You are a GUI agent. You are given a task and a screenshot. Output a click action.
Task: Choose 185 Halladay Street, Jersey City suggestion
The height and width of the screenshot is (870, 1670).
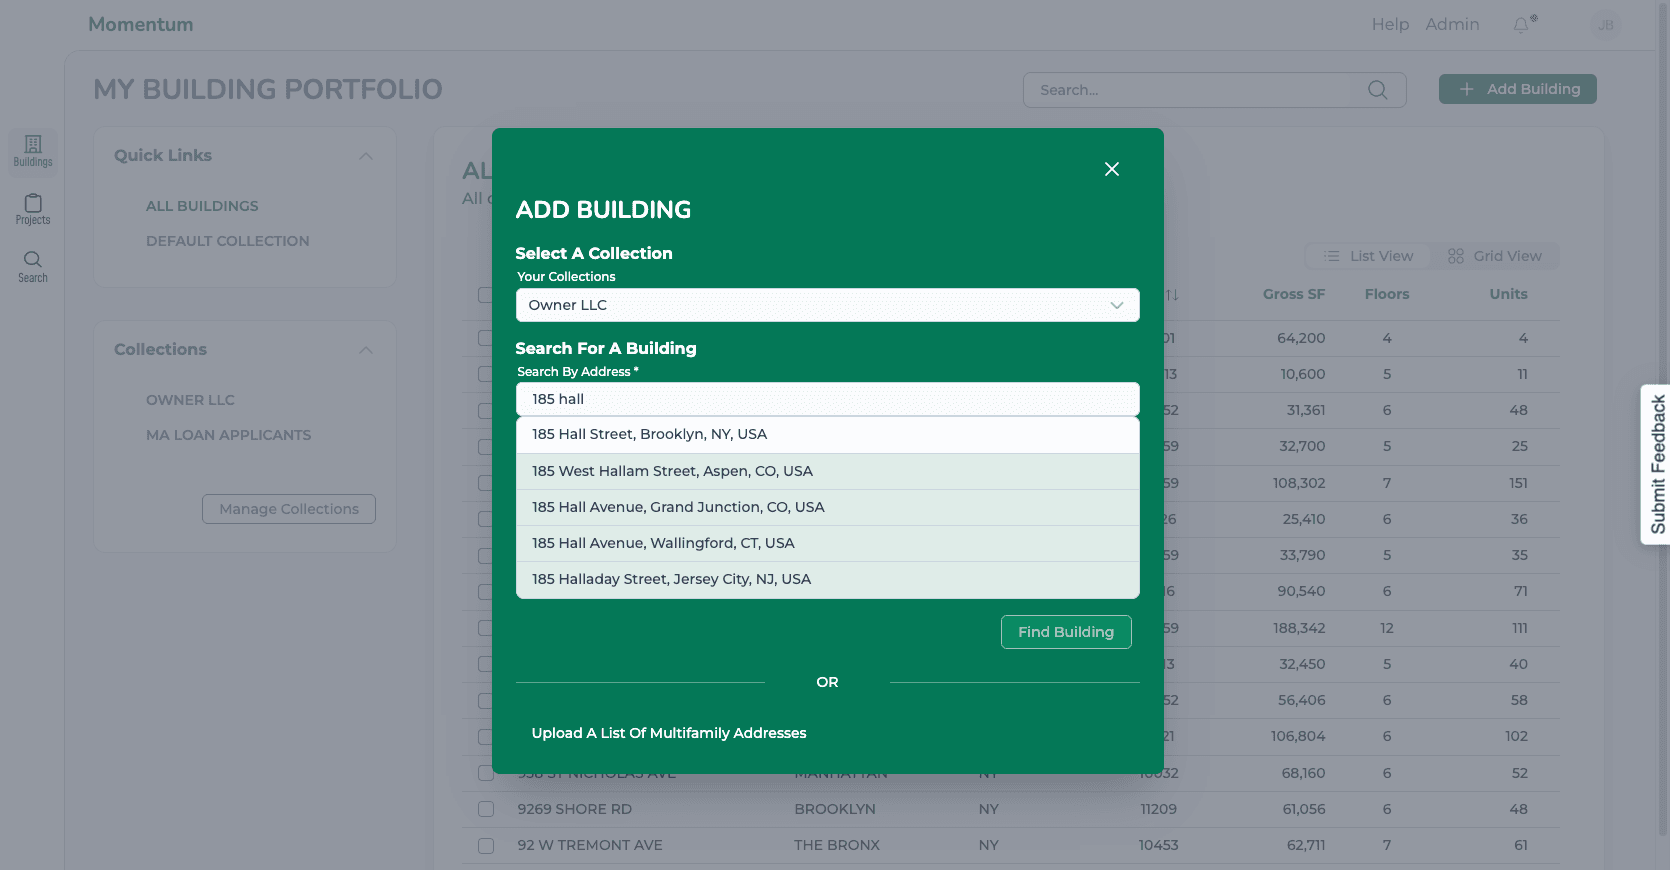coord(828,580)
